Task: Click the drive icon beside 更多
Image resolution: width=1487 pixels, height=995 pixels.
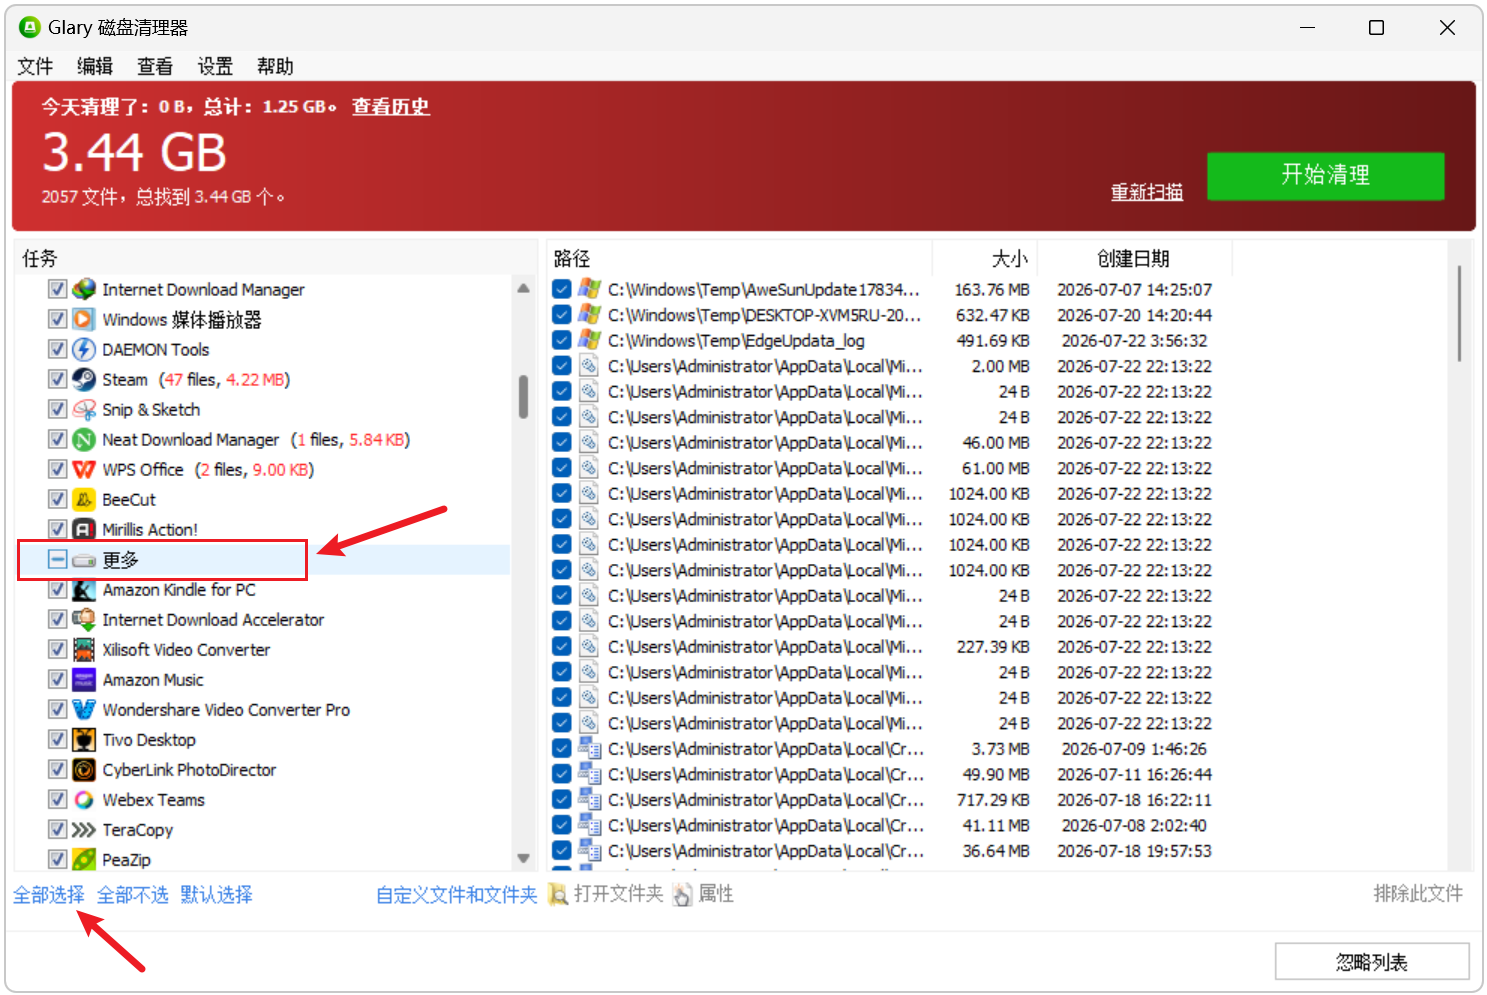Action: coord(84,560)
